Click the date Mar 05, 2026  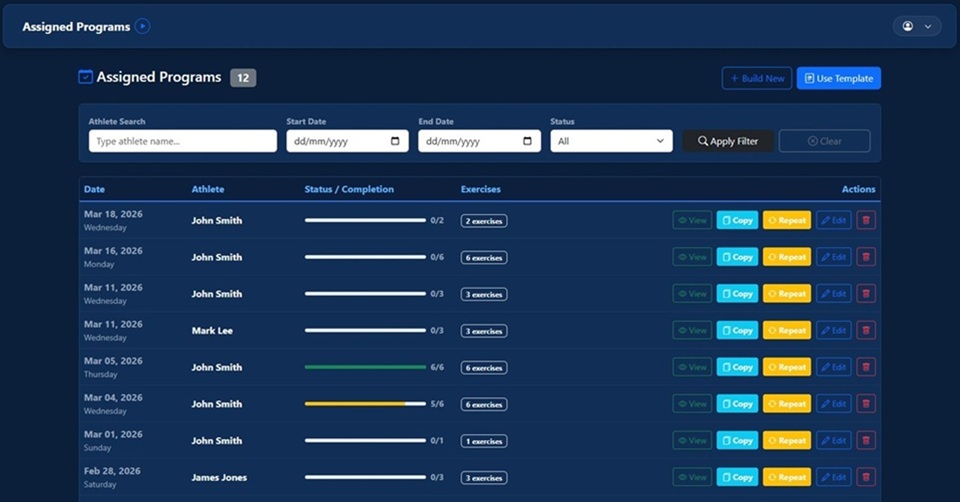point(113,361)
